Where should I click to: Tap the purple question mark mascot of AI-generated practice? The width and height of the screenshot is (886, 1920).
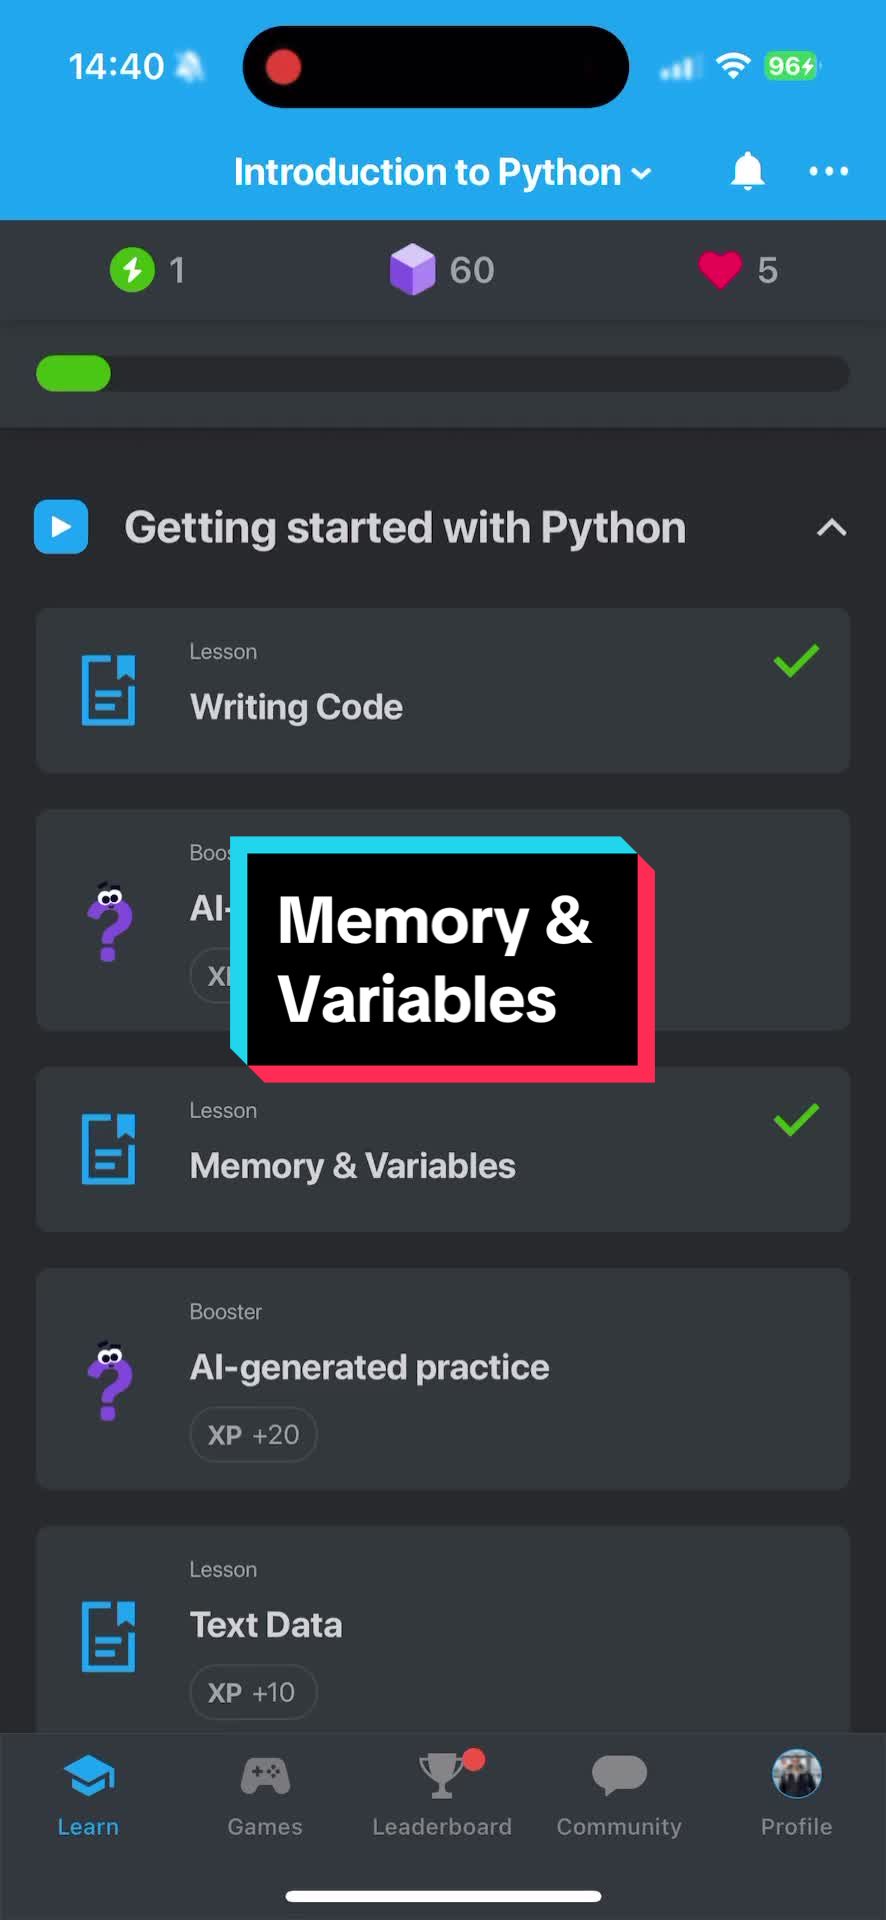click(x=110, y=1380)
